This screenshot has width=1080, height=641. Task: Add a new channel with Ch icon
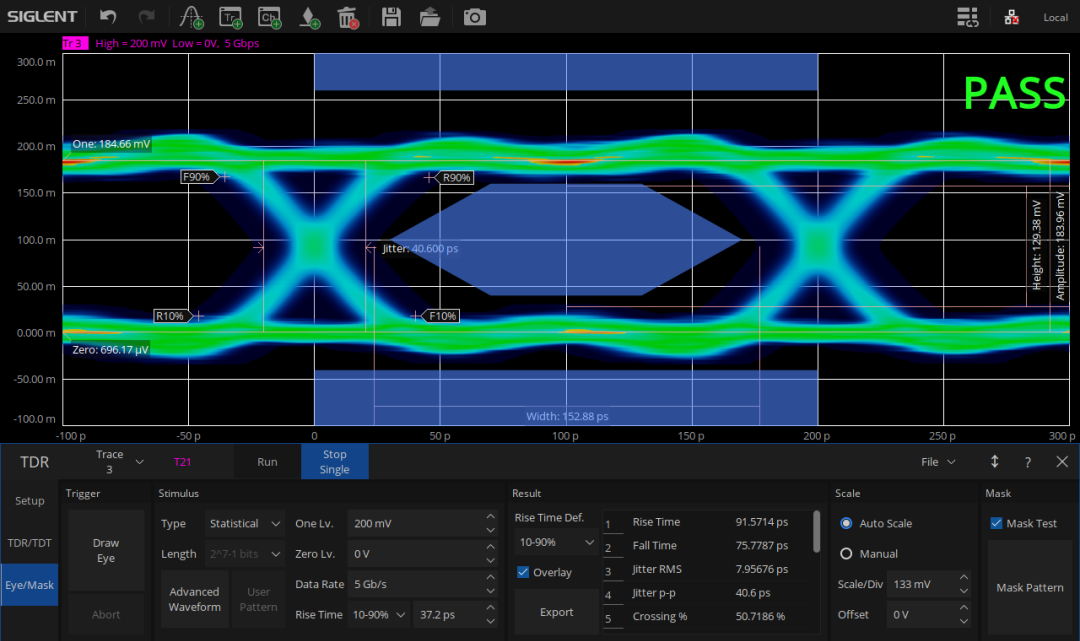[x=269, y=17]
